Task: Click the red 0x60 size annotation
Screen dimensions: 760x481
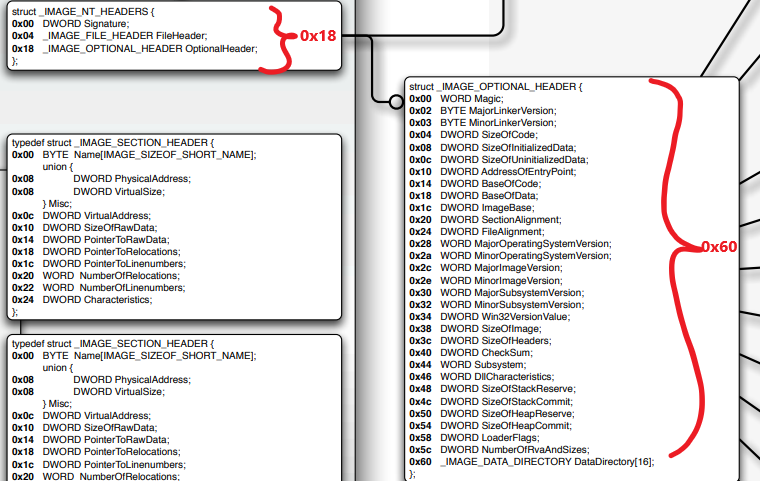Action: [718, 246]
